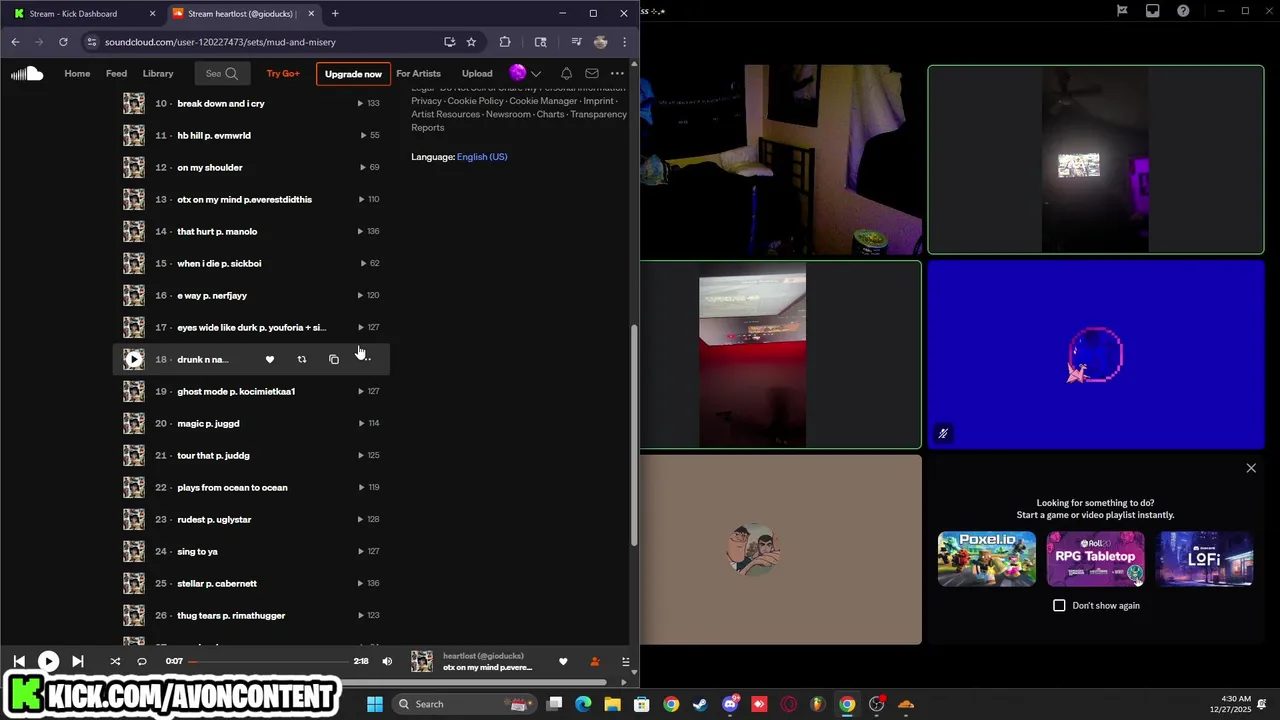Click the page vertical scrollbar
Image resolution: width=1280 pixels, height=720 pixels.
633,435
